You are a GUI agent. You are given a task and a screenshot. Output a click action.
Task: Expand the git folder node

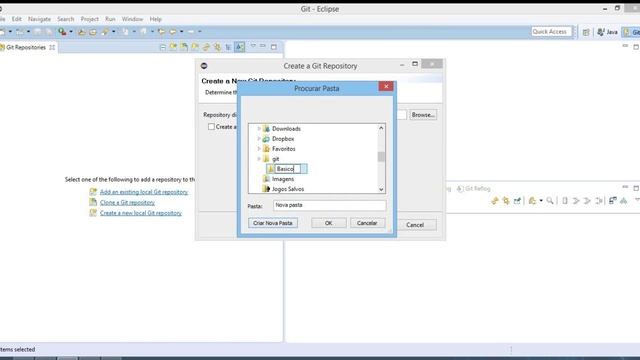coord(259,159)
